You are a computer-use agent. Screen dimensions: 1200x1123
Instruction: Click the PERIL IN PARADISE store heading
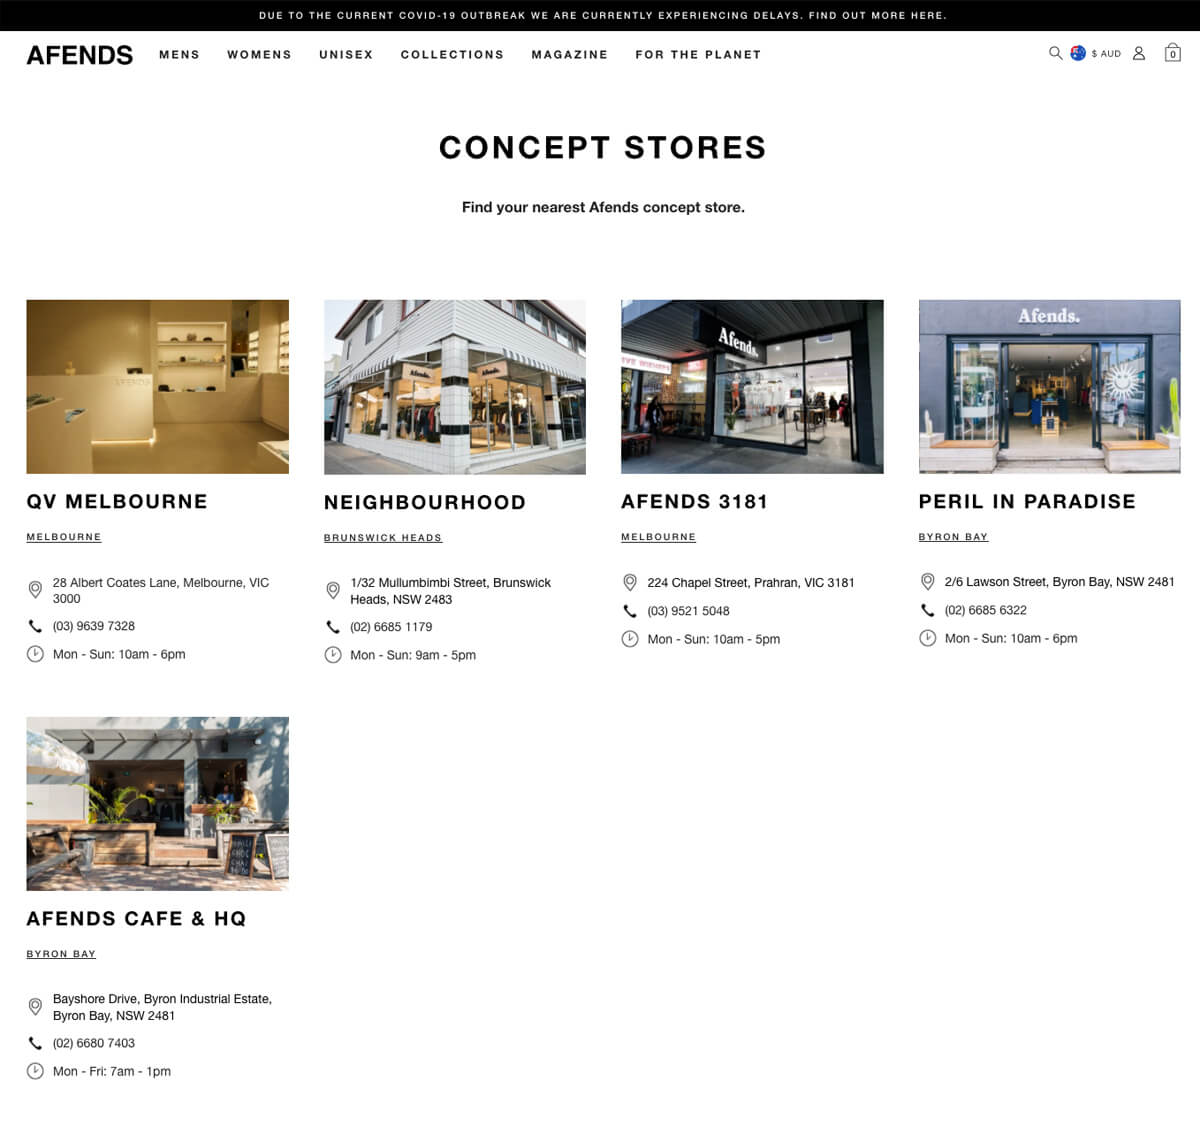coord(1027,502)
